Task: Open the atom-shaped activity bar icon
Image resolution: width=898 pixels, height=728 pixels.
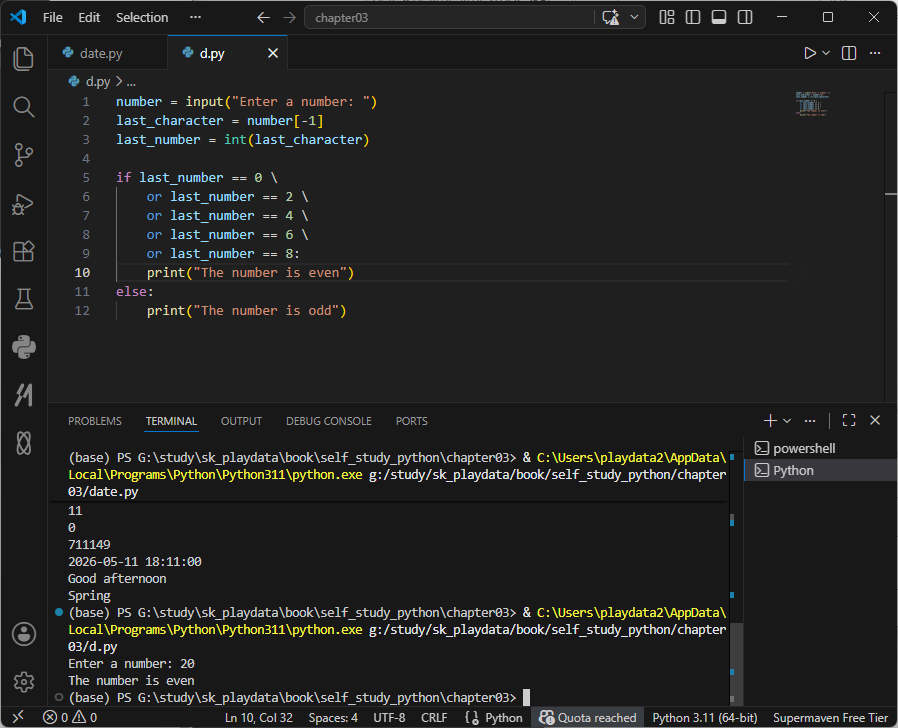Action: tap(23, 443)
